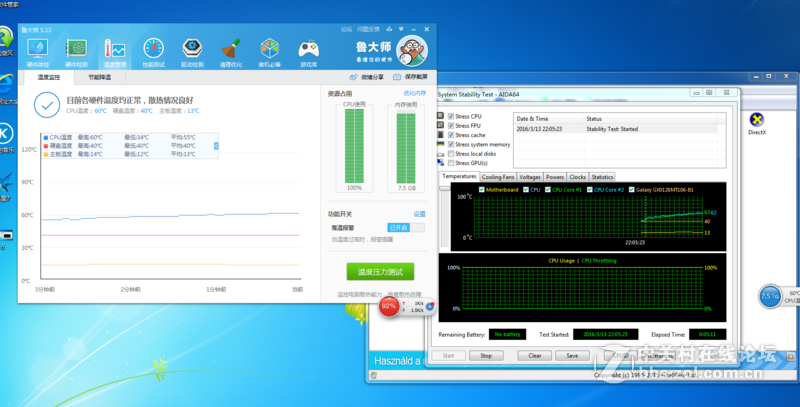Click chip icon beside Stress CPU
The width and height of the screenshot is (800, 407).
click(x=440, y=116)
